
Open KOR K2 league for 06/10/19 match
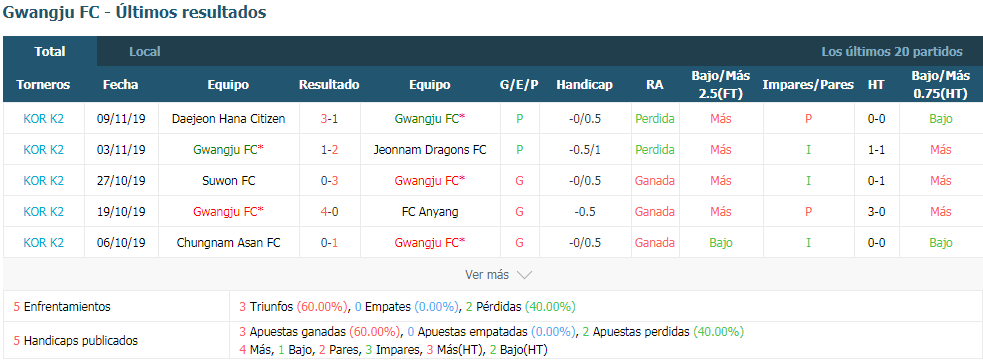click(43, 243)
